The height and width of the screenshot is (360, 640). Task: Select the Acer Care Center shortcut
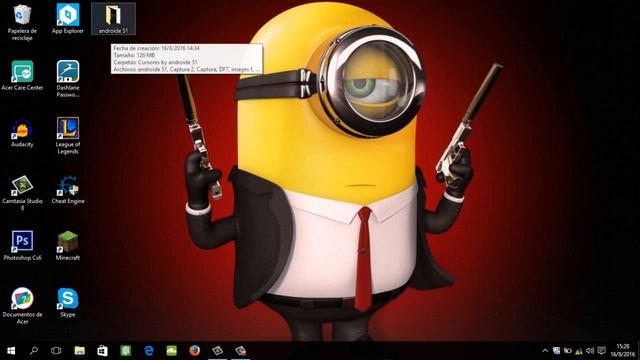point(22,75)
